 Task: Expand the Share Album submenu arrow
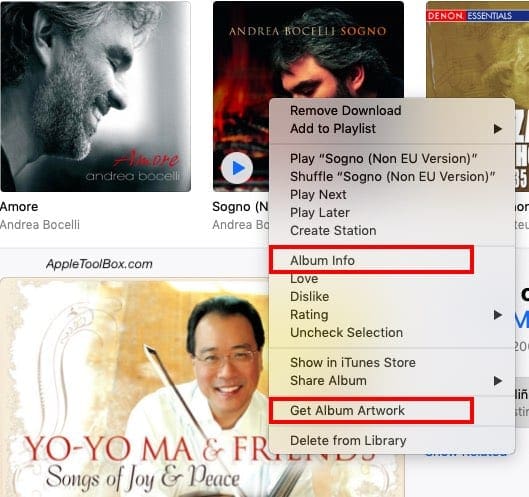pyautogui.click(x=497, y=381)
